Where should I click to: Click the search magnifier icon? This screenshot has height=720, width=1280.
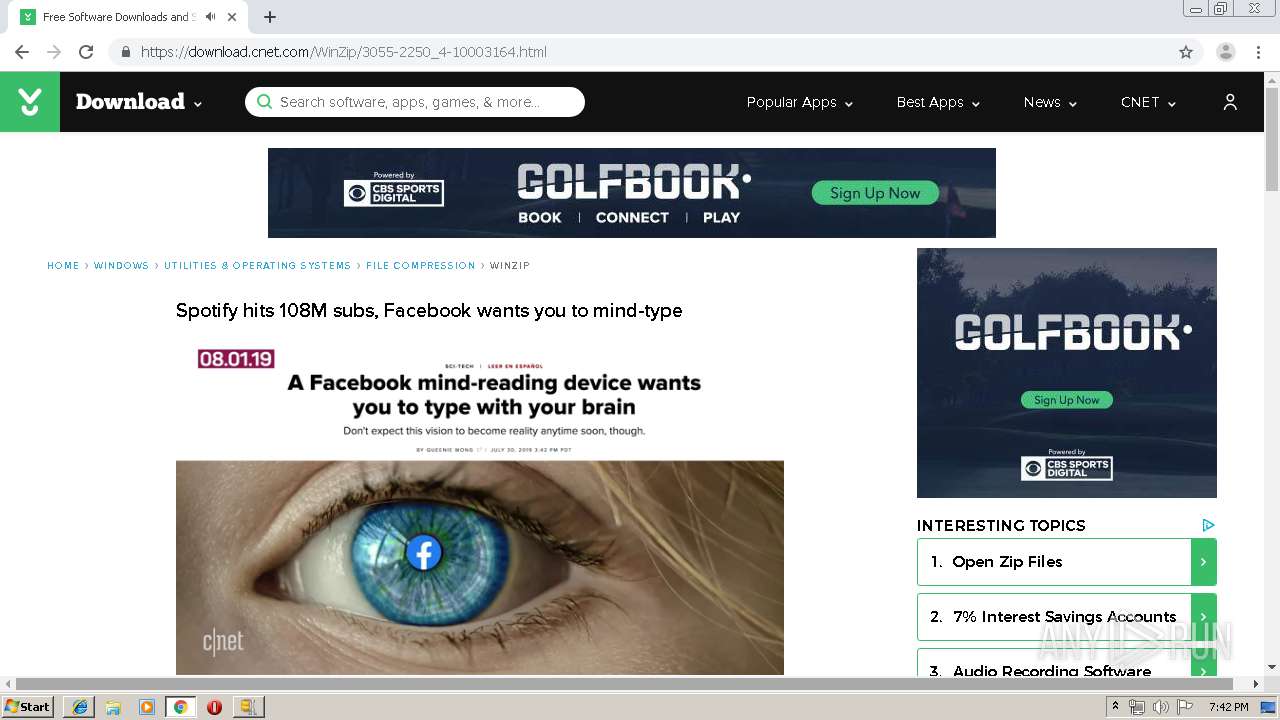tap(264, 102)
